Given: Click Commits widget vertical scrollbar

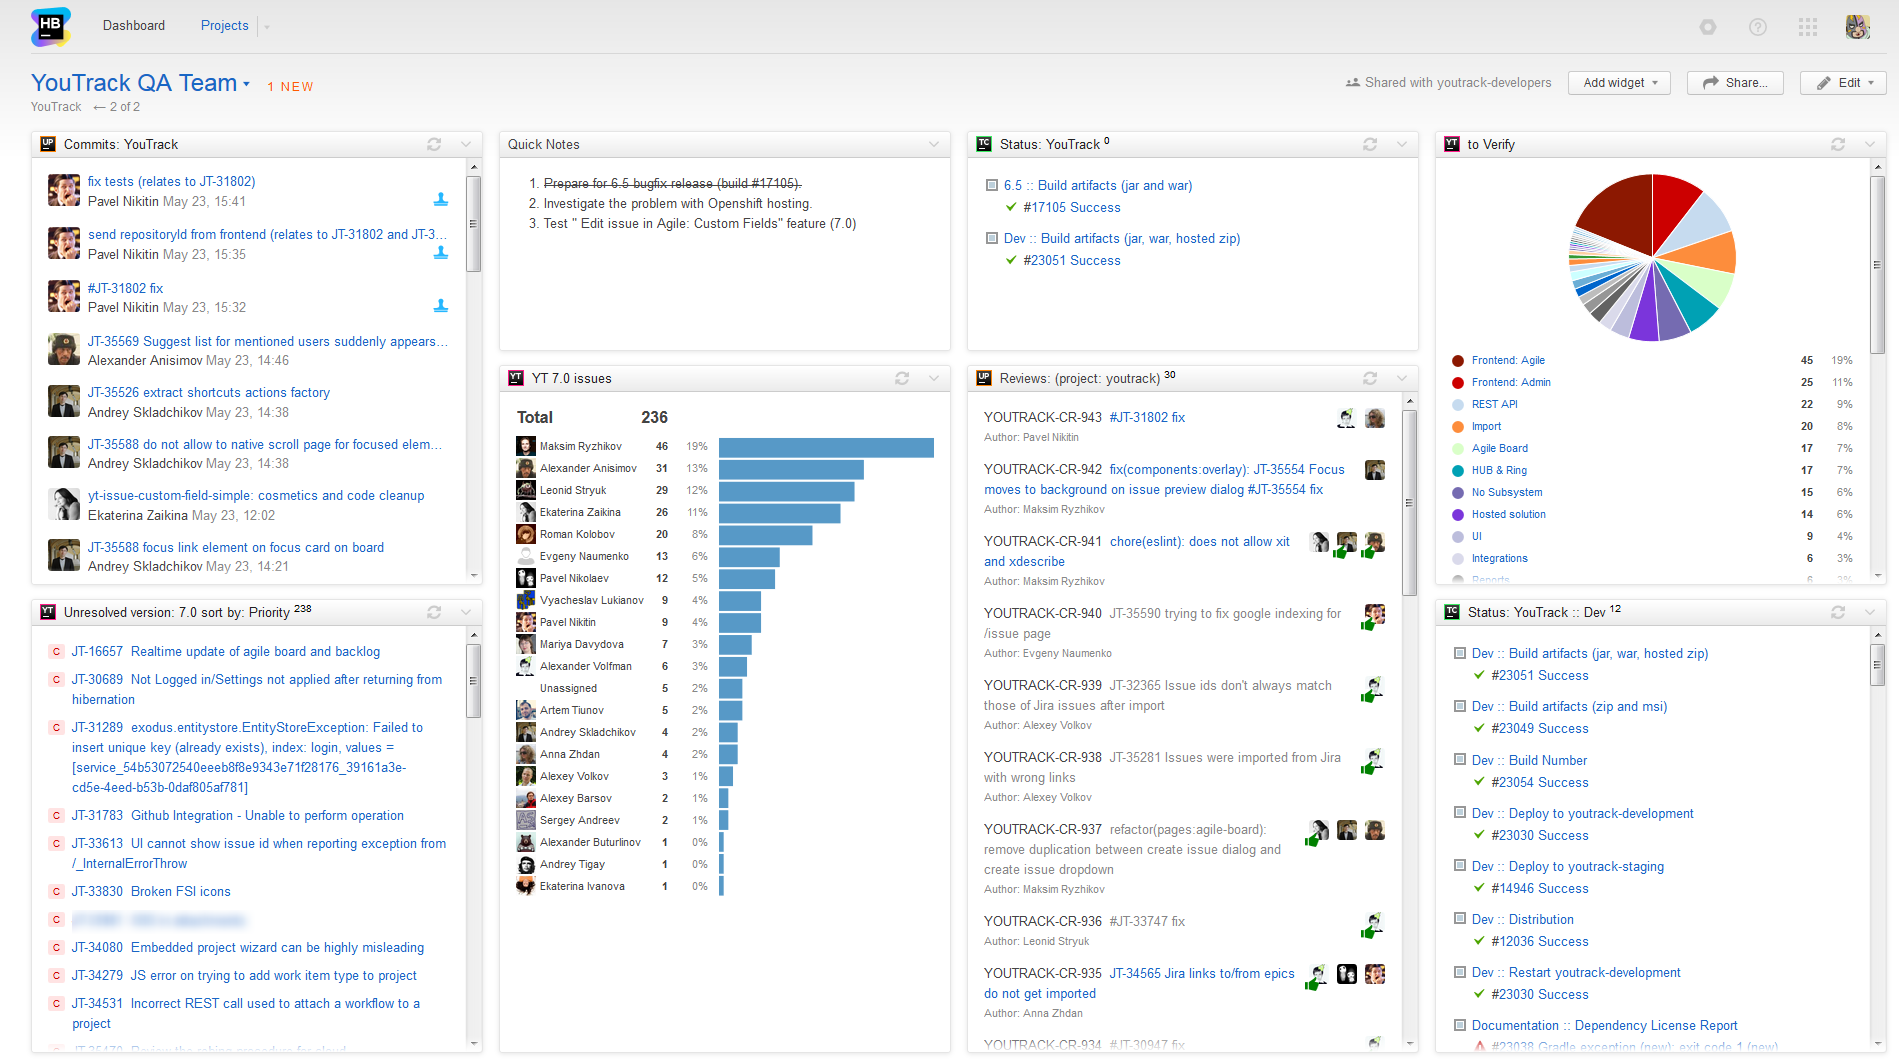Looking at the screenshot, I should (x=474, y=224).
